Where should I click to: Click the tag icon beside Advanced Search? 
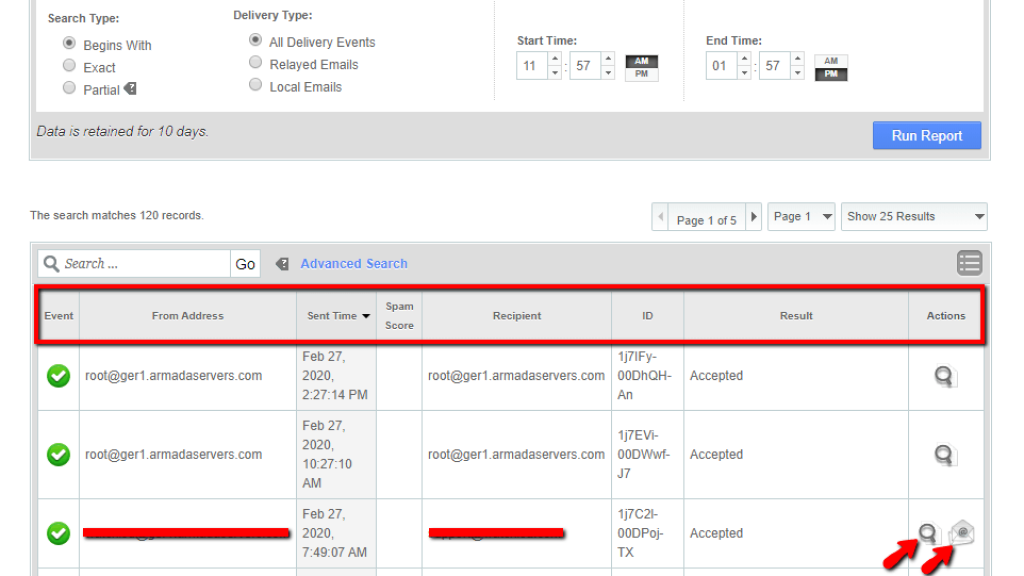click(x=282, y=264)
